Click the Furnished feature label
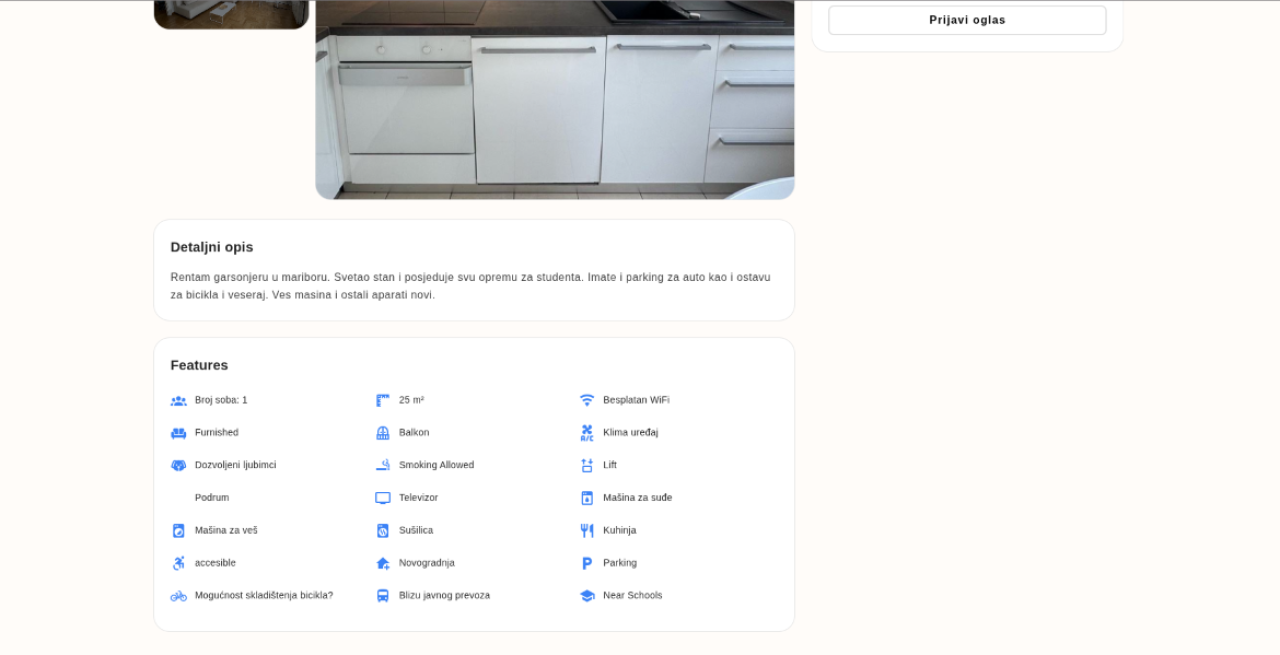 217,433
